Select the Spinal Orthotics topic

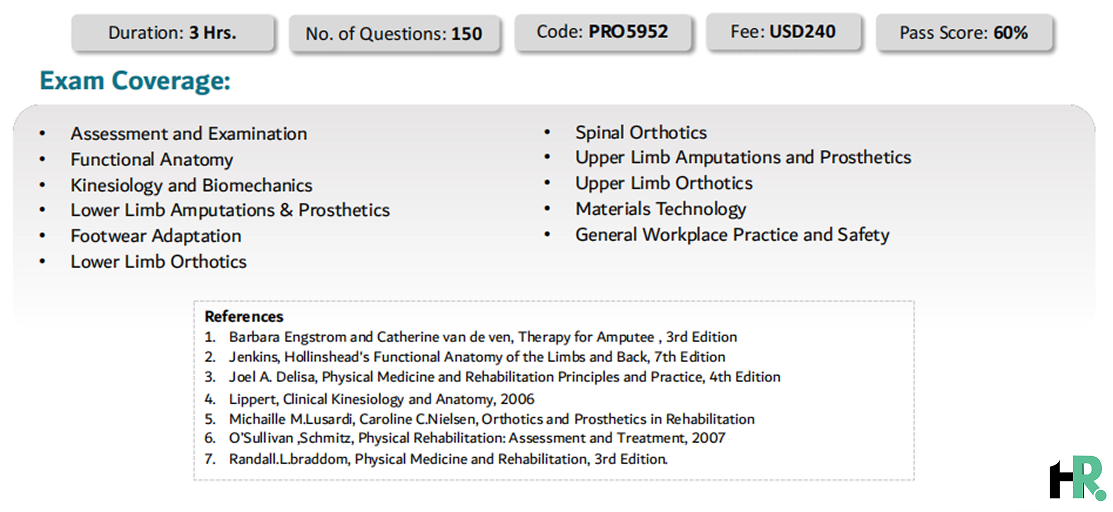[x=641, y=133]
